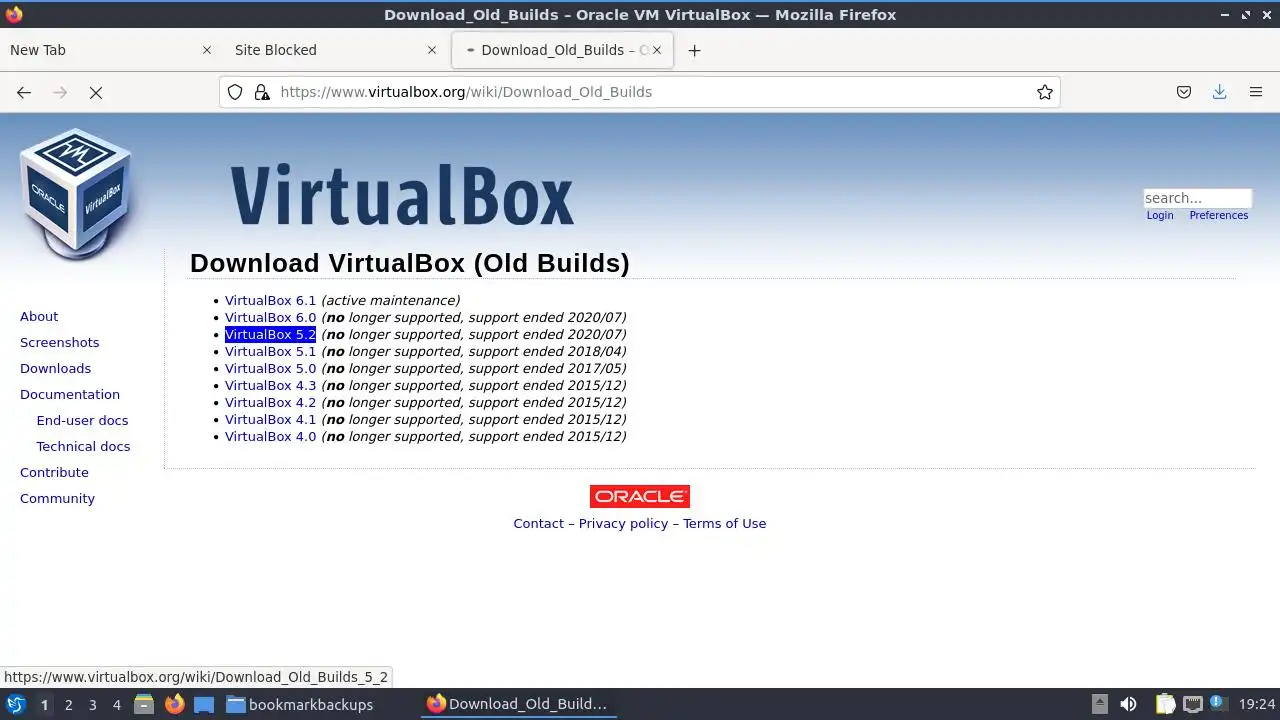
Task: Open the update notifier tray icon
Action: (x=1218, y=704)
